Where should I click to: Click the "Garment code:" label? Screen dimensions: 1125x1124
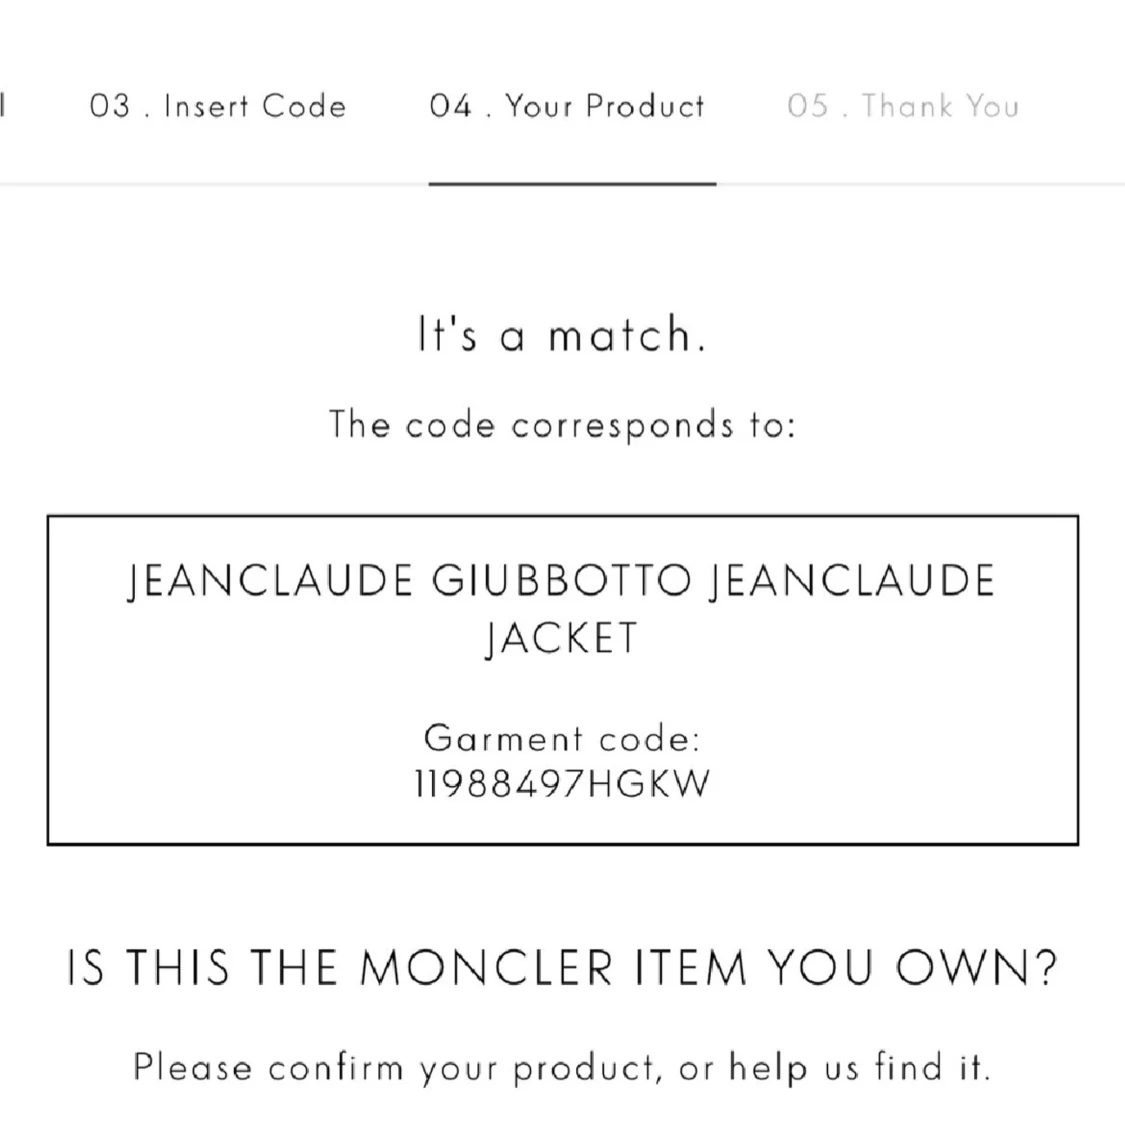(562, 739)
